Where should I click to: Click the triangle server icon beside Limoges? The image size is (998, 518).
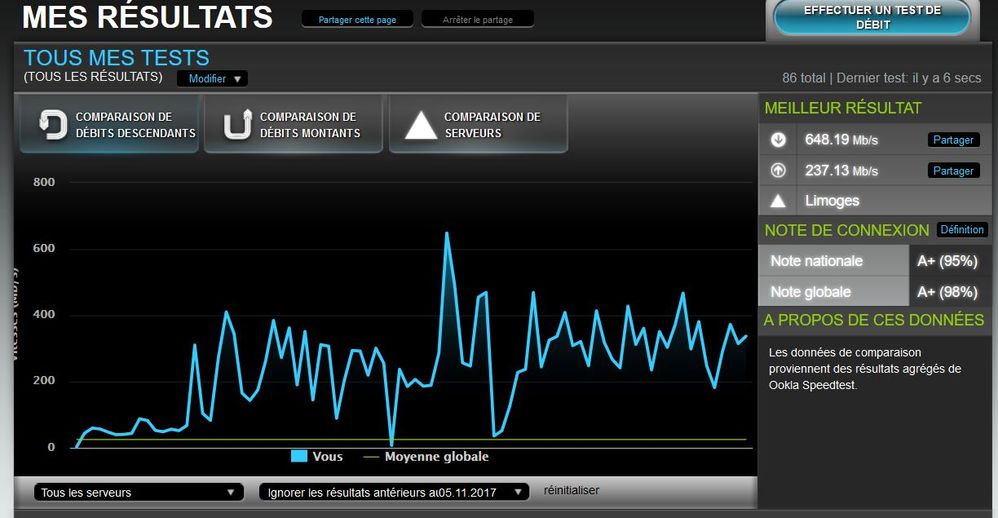(778, 201)
